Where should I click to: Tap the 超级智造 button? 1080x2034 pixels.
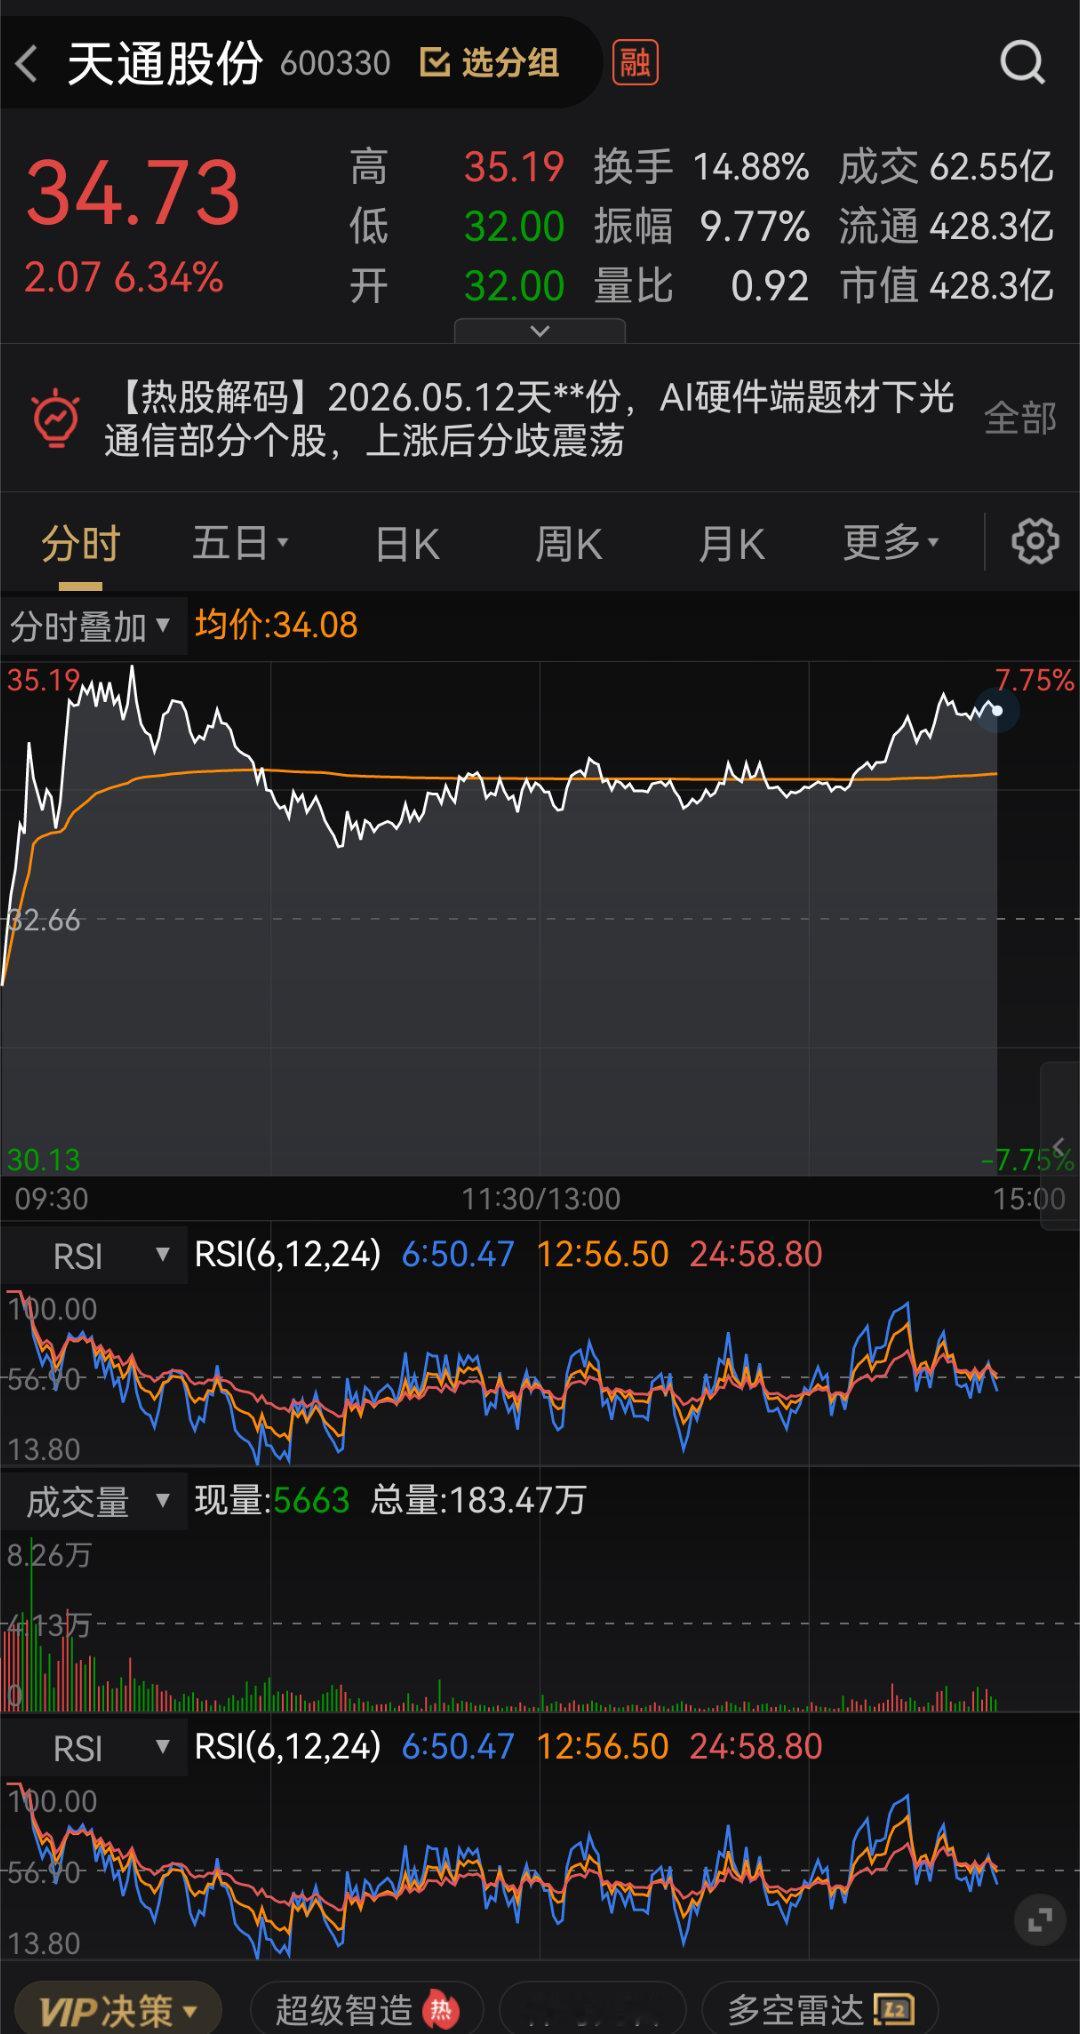[366, 2010]
